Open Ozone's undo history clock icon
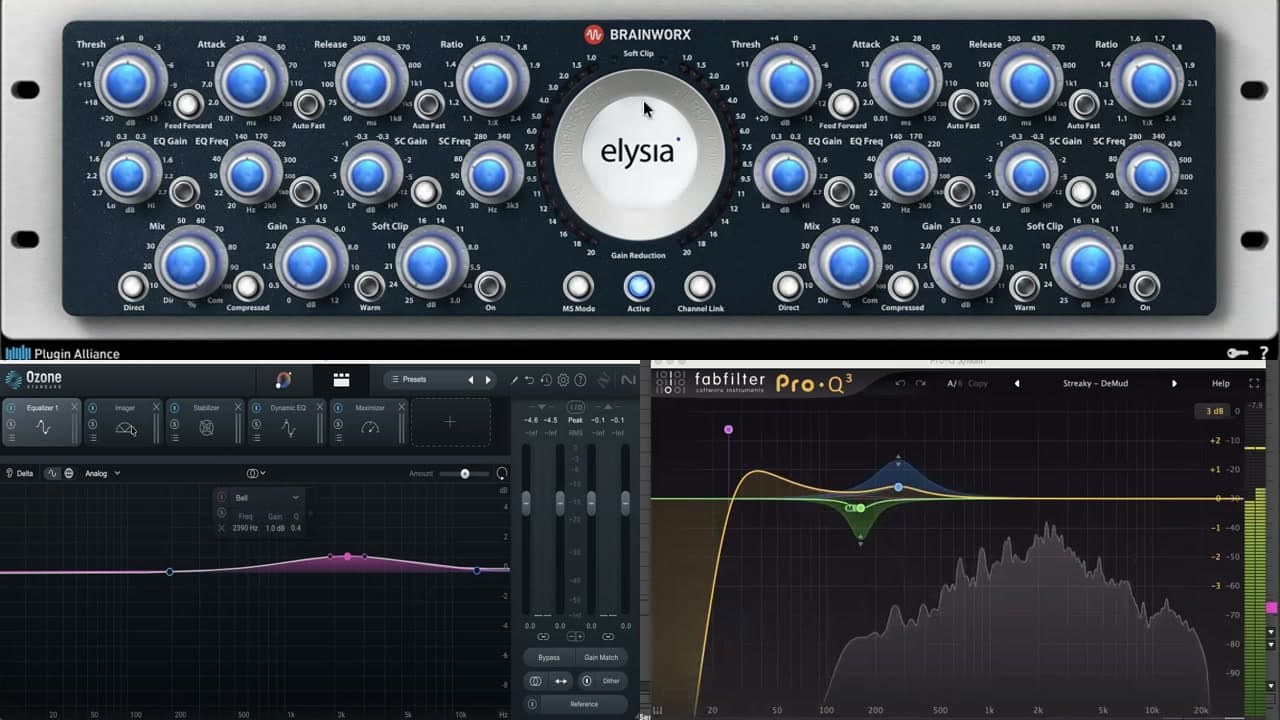1280x720 pixels. pyautogui.click(x=546, y=380)
